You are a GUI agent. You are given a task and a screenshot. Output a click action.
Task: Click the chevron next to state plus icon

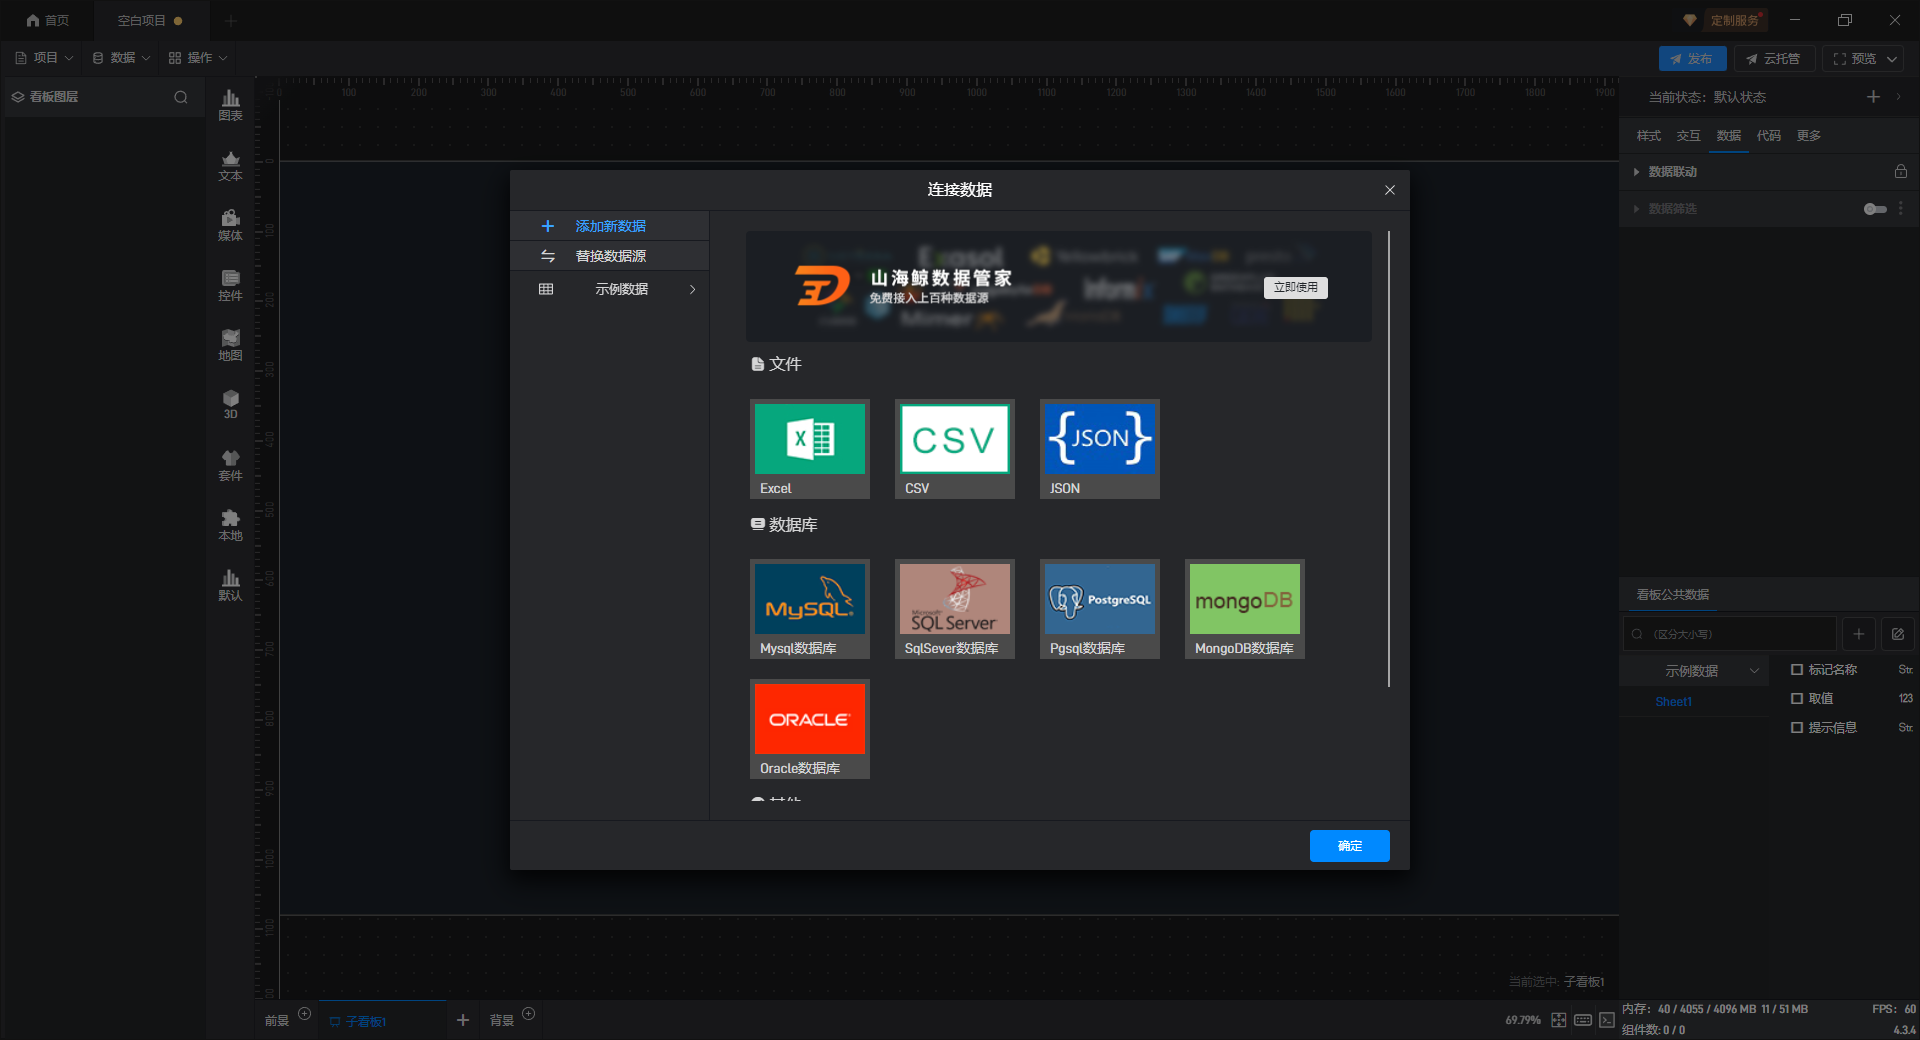1899,96
